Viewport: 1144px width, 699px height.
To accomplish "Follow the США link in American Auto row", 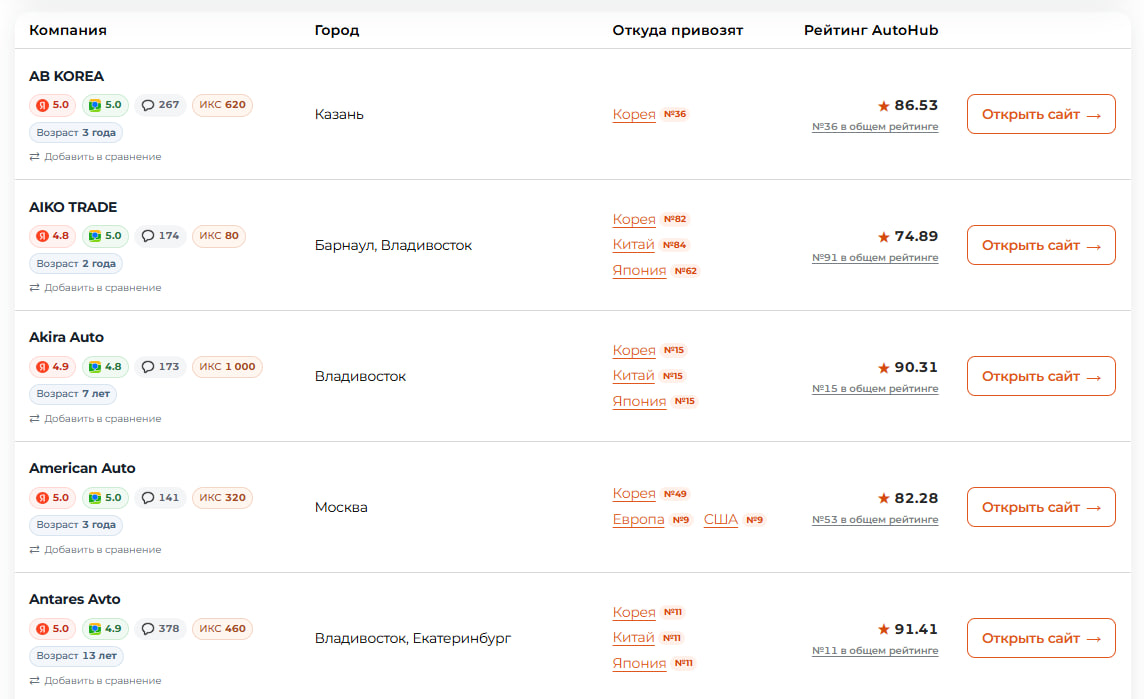I will click(x=721, y=520).
